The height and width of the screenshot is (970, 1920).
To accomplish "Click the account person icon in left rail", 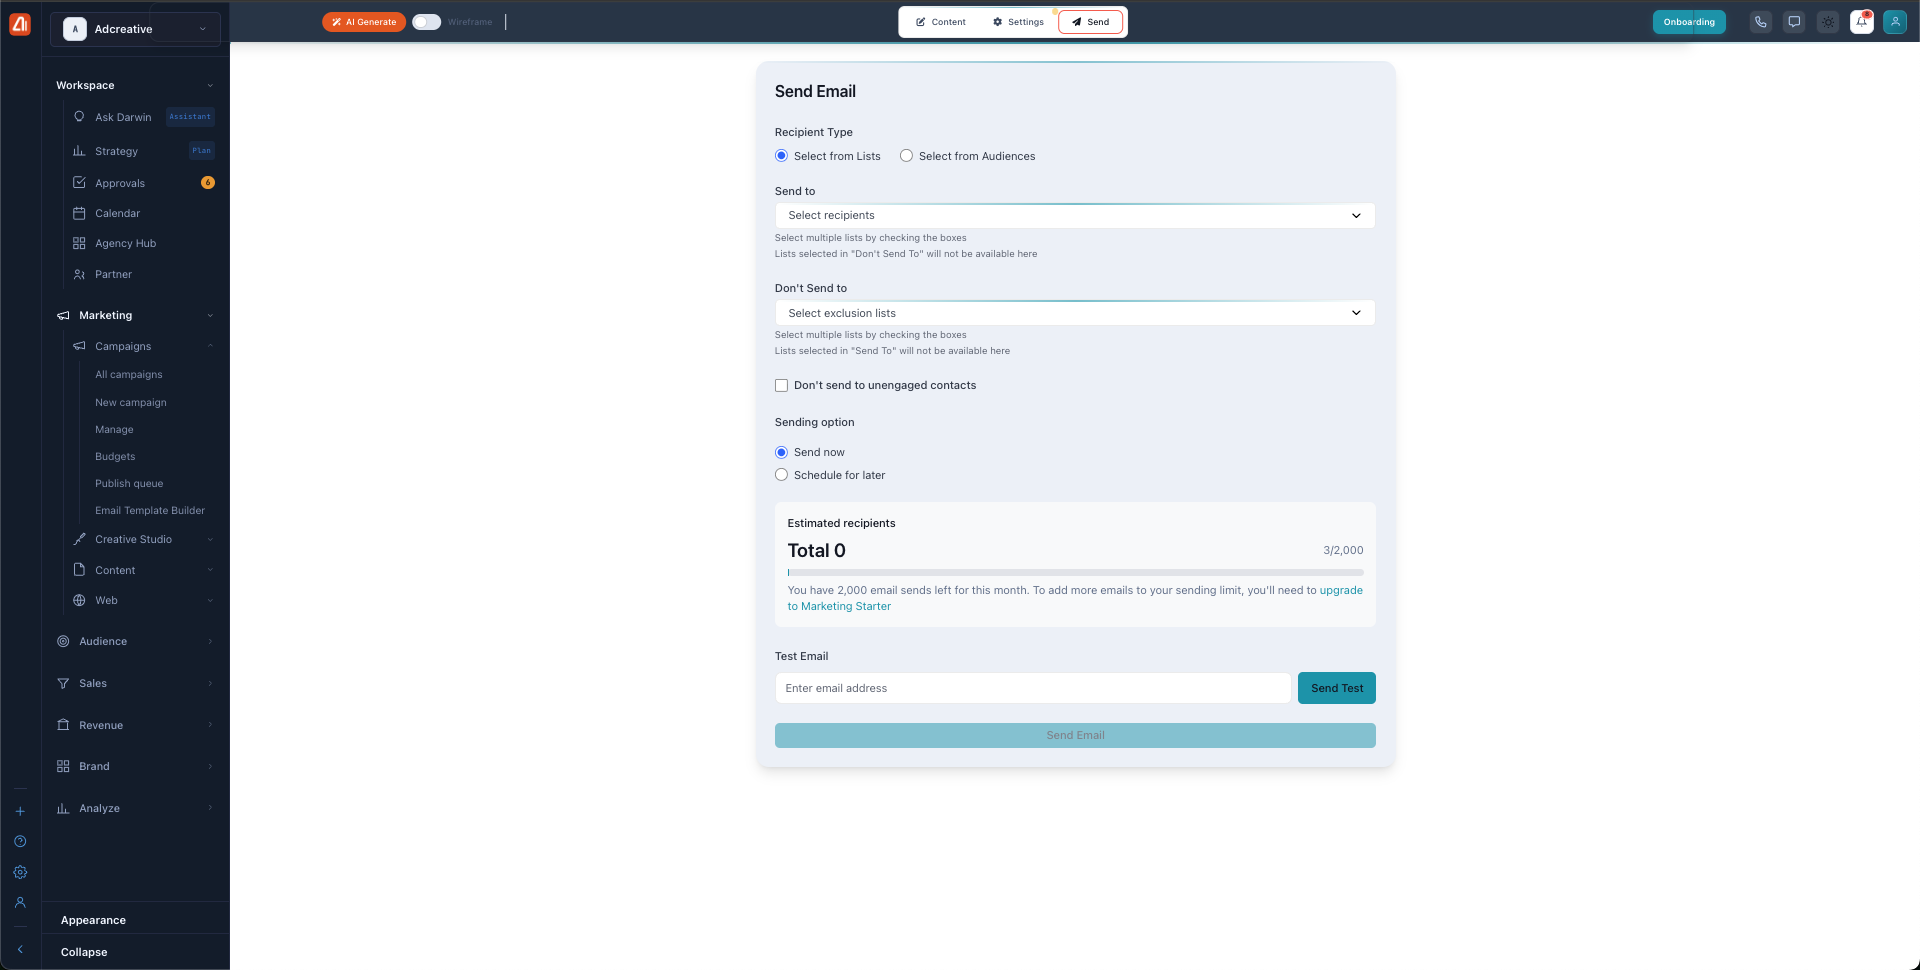I will [x=20, y=902].
